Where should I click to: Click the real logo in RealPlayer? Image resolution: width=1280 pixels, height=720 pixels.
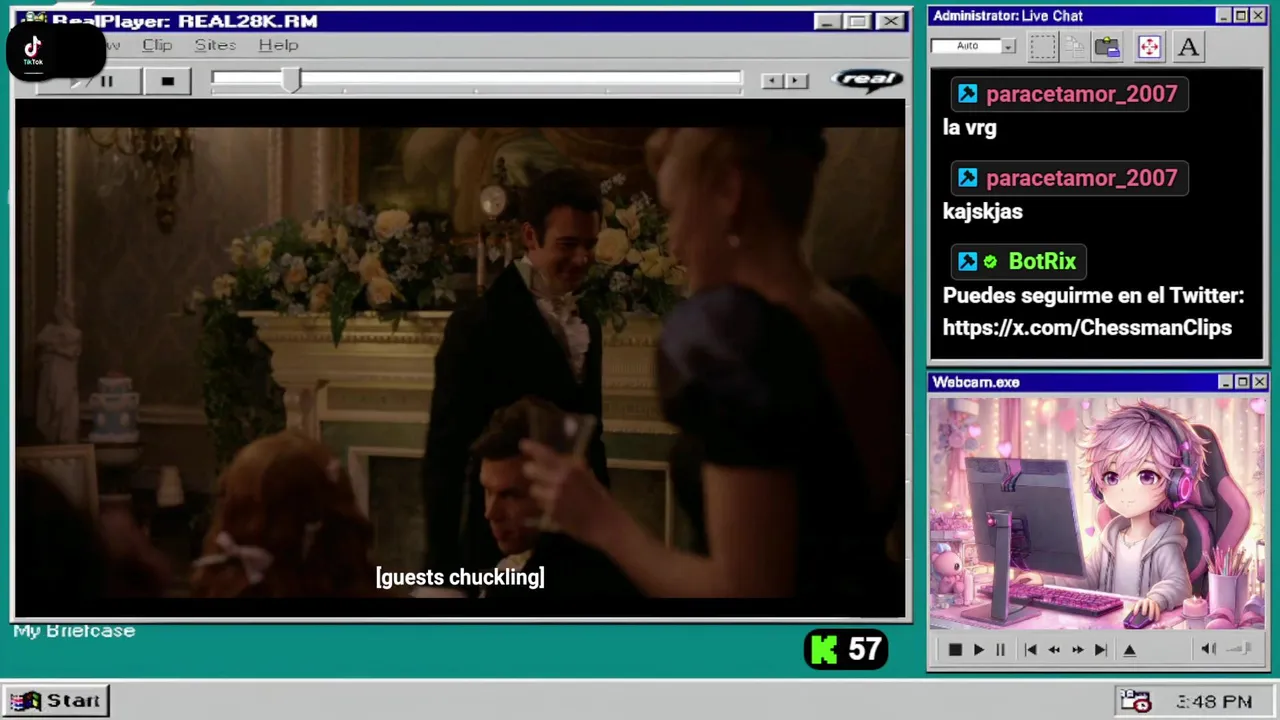pos(867,80)
